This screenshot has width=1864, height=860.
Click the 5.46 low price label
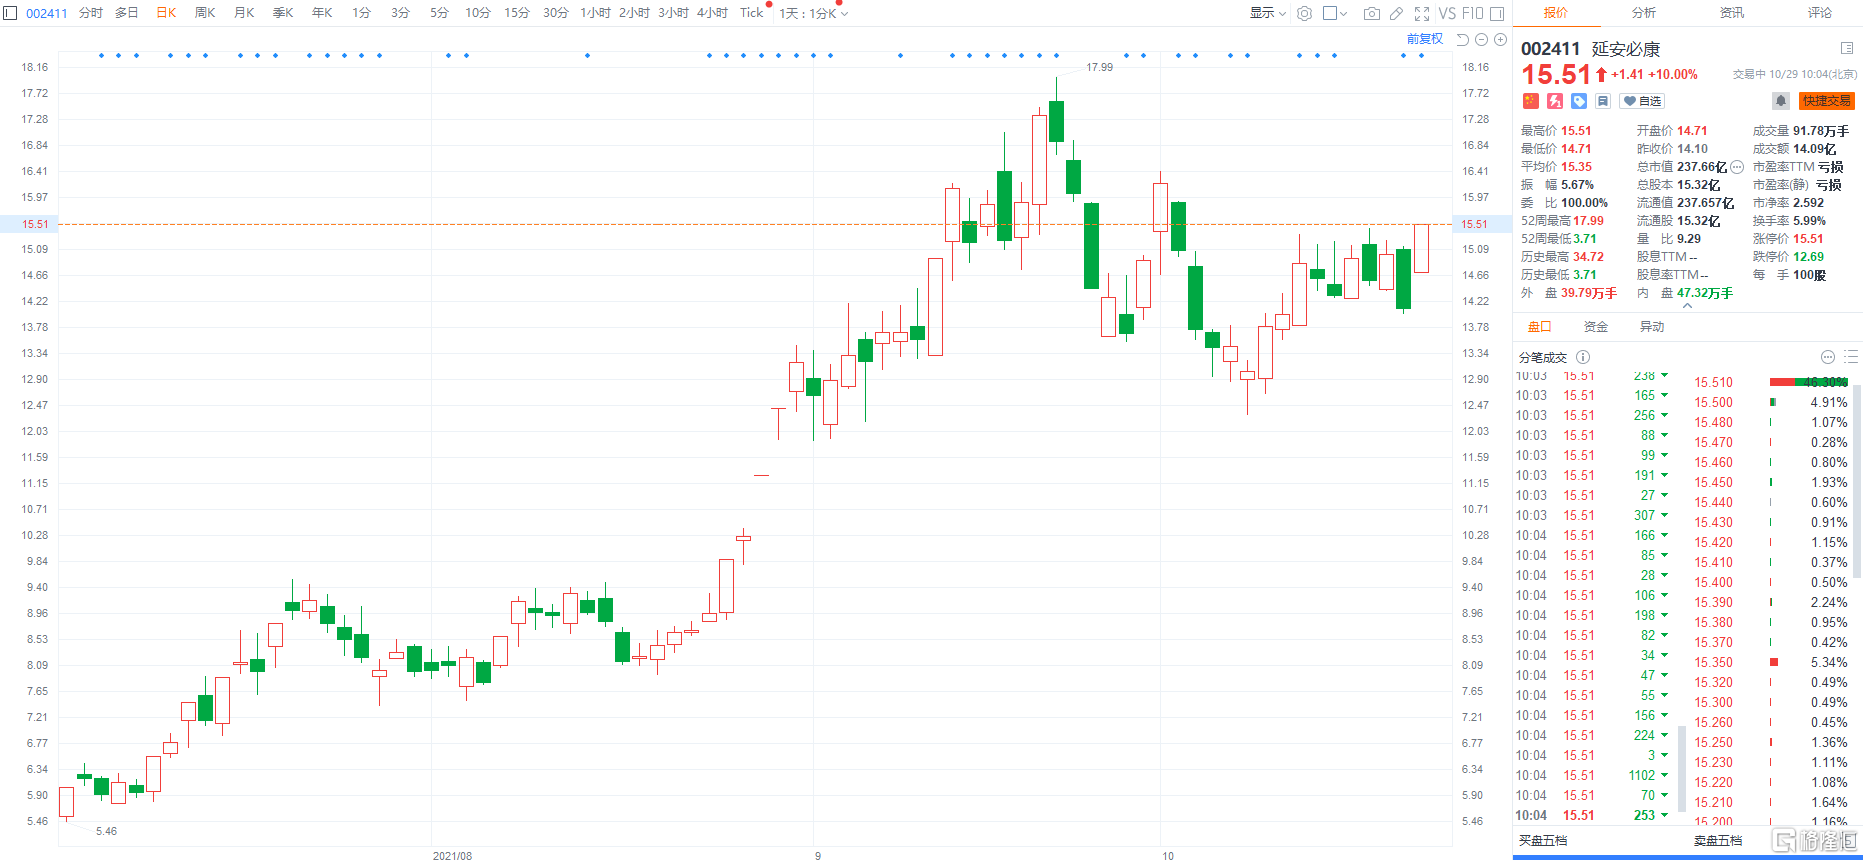[x=106, y=831]
